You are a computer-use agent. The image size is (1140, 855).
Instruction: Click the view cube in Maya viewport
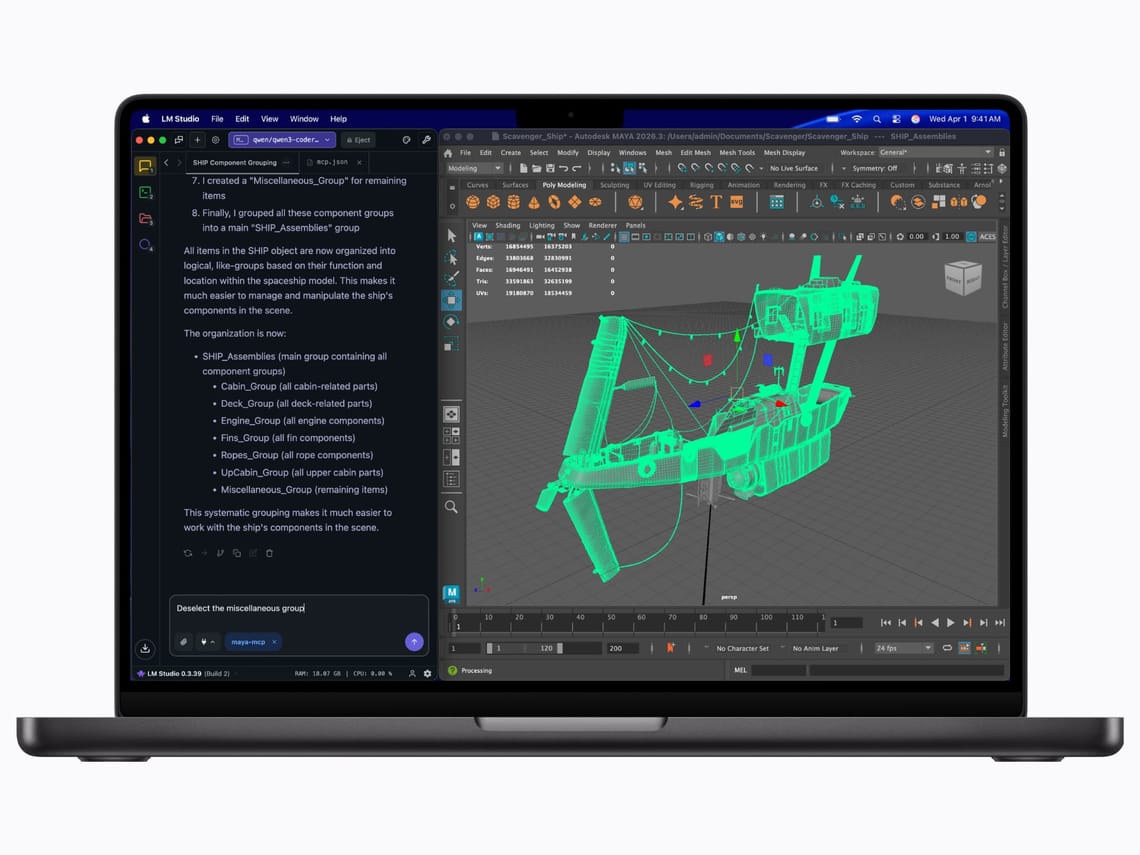(963, 278)
